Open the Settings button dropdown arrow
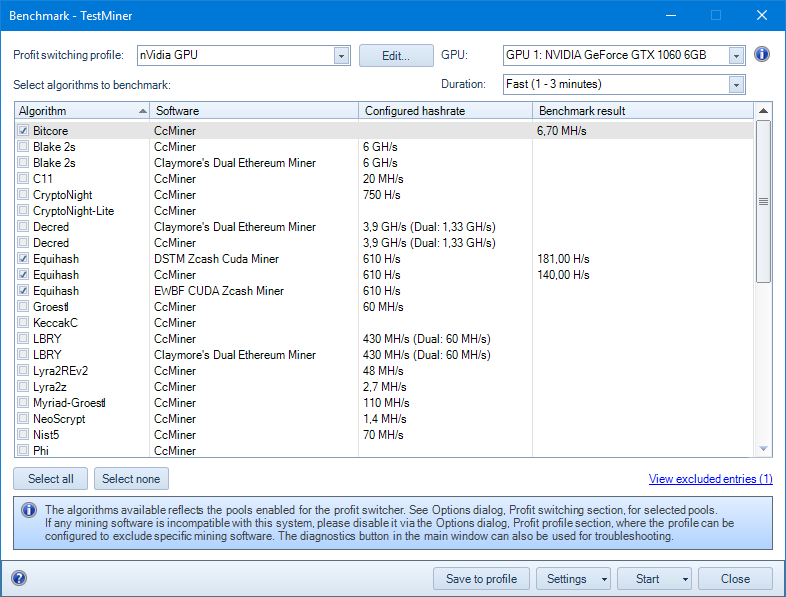Image resolution: width=786 pixels, height=597 pixels. (604, 579)
